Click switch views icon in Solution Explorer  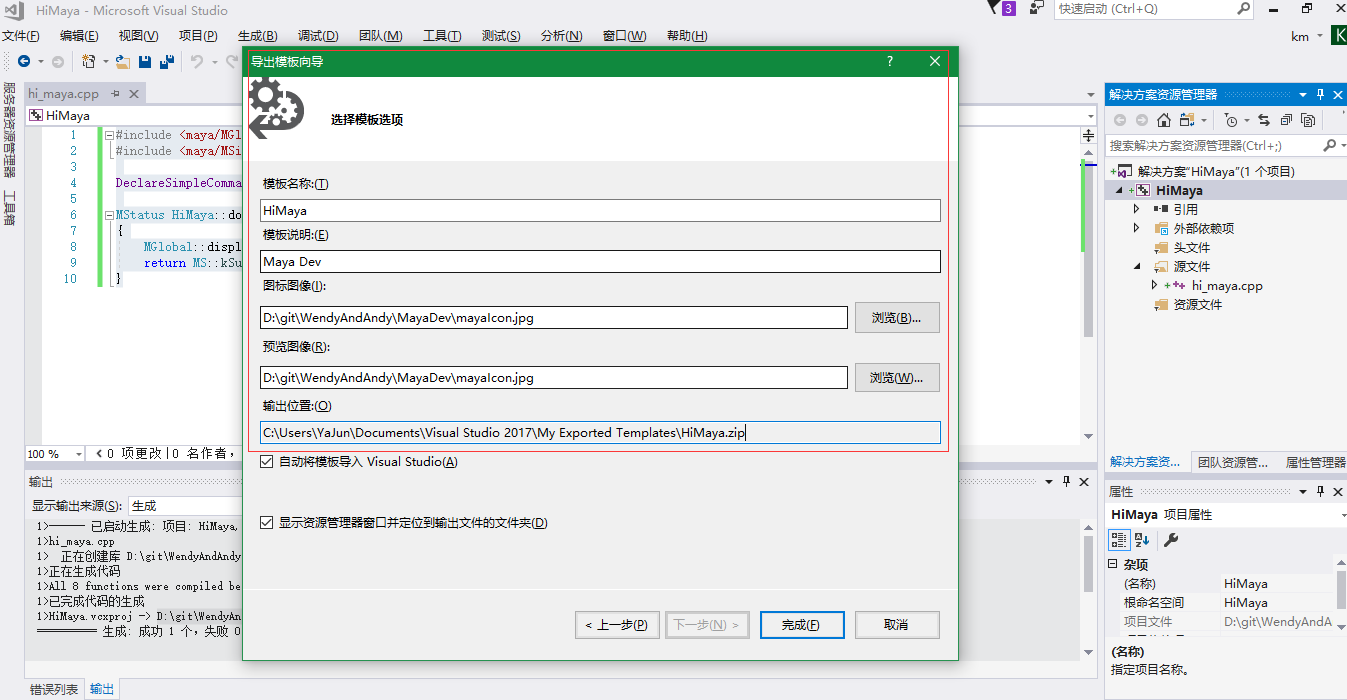point(1187,120)
